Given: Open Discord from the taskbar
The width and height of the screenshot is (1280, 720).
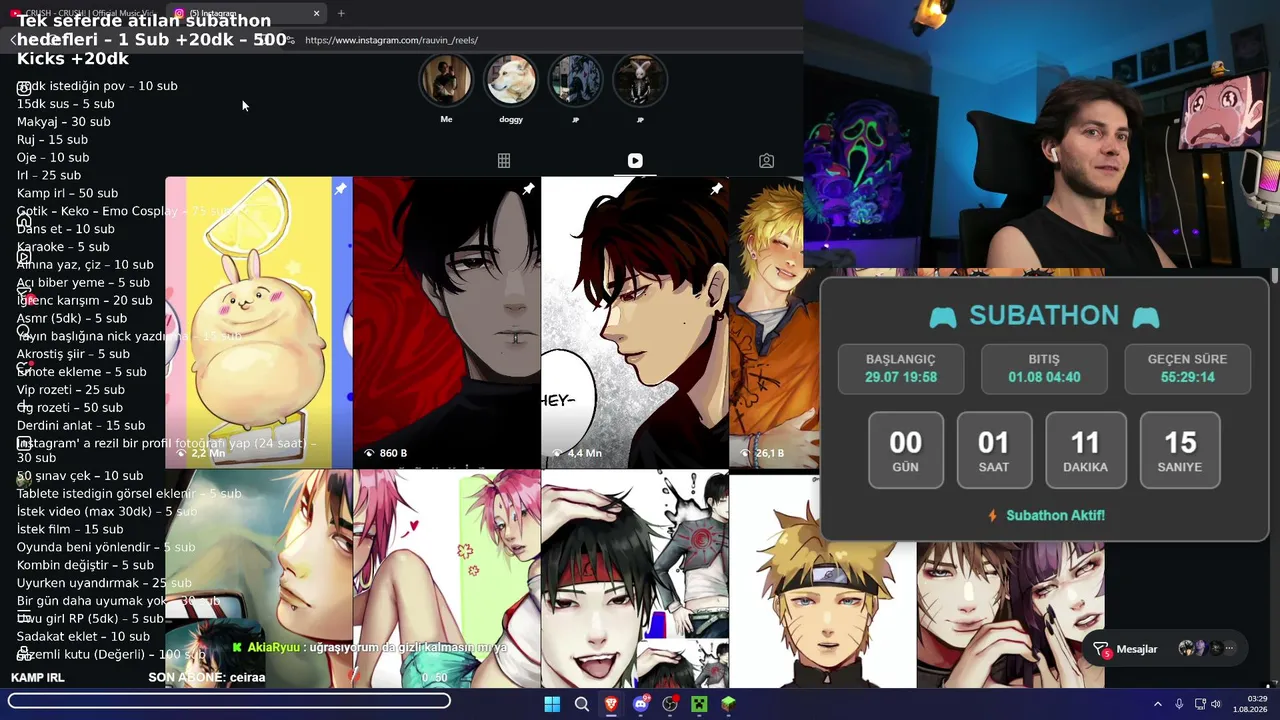Looking at the screenshot, I should coord(641,704).
